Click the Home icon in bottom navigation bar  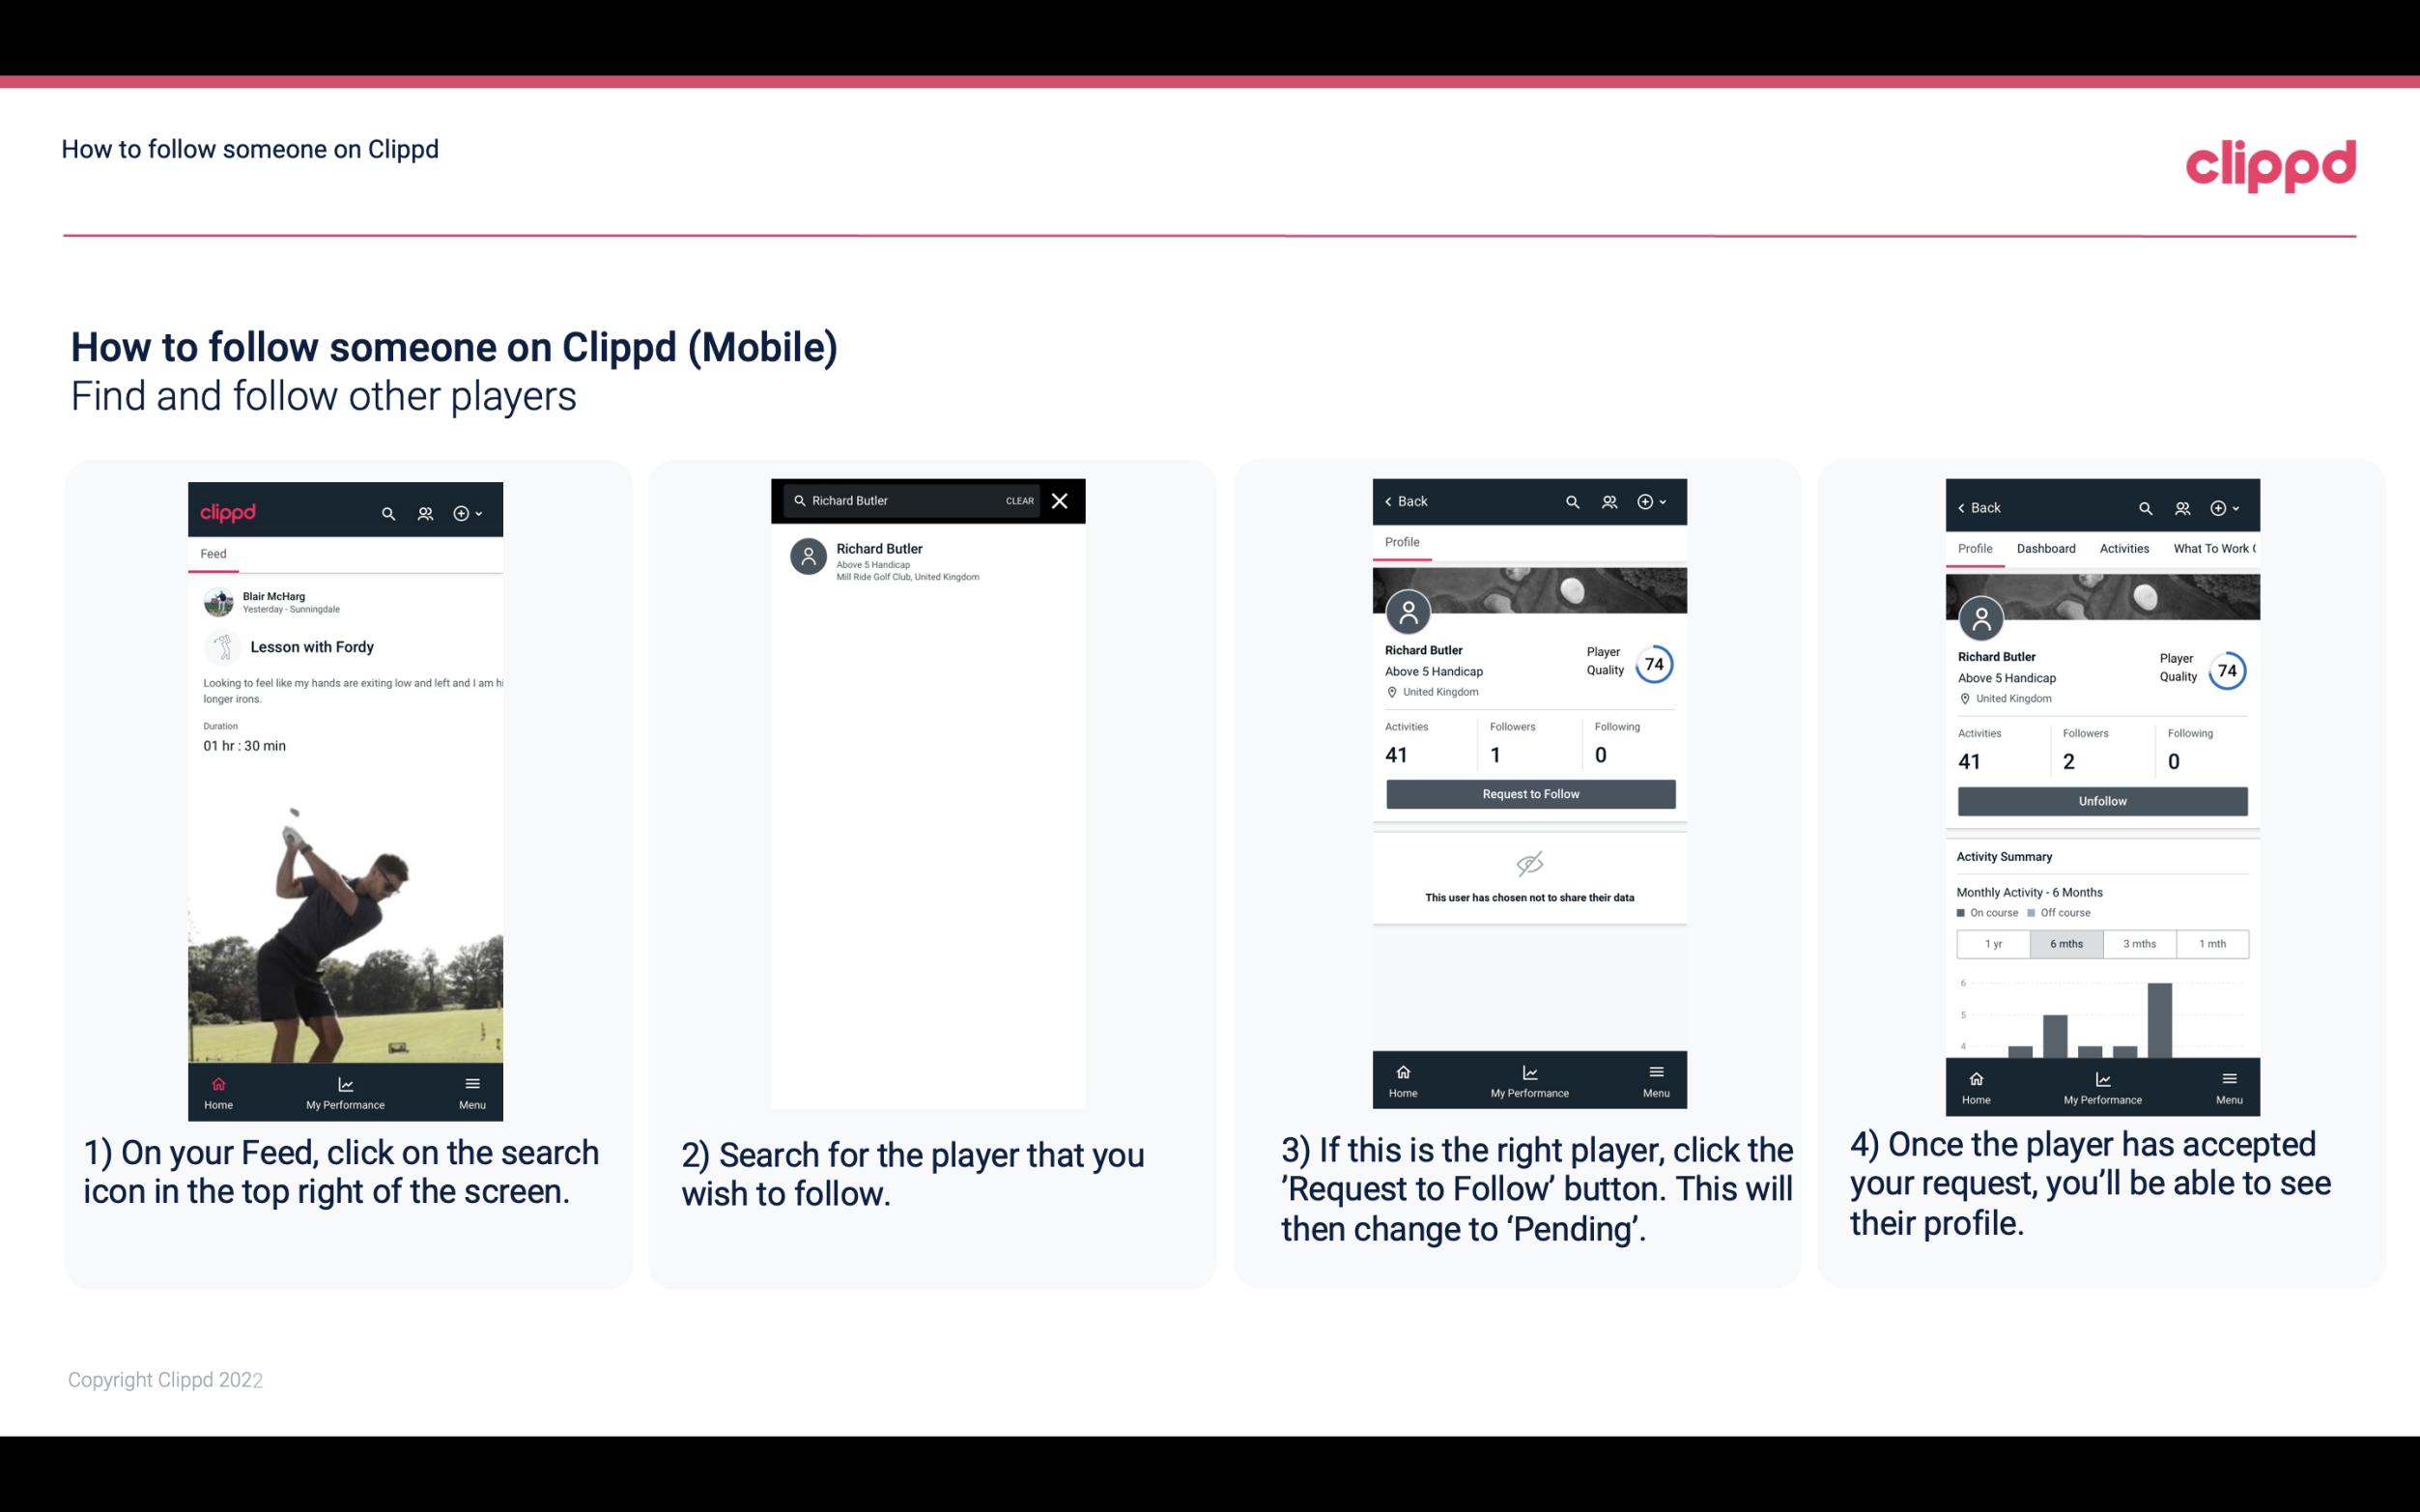tap(217, 1083)
